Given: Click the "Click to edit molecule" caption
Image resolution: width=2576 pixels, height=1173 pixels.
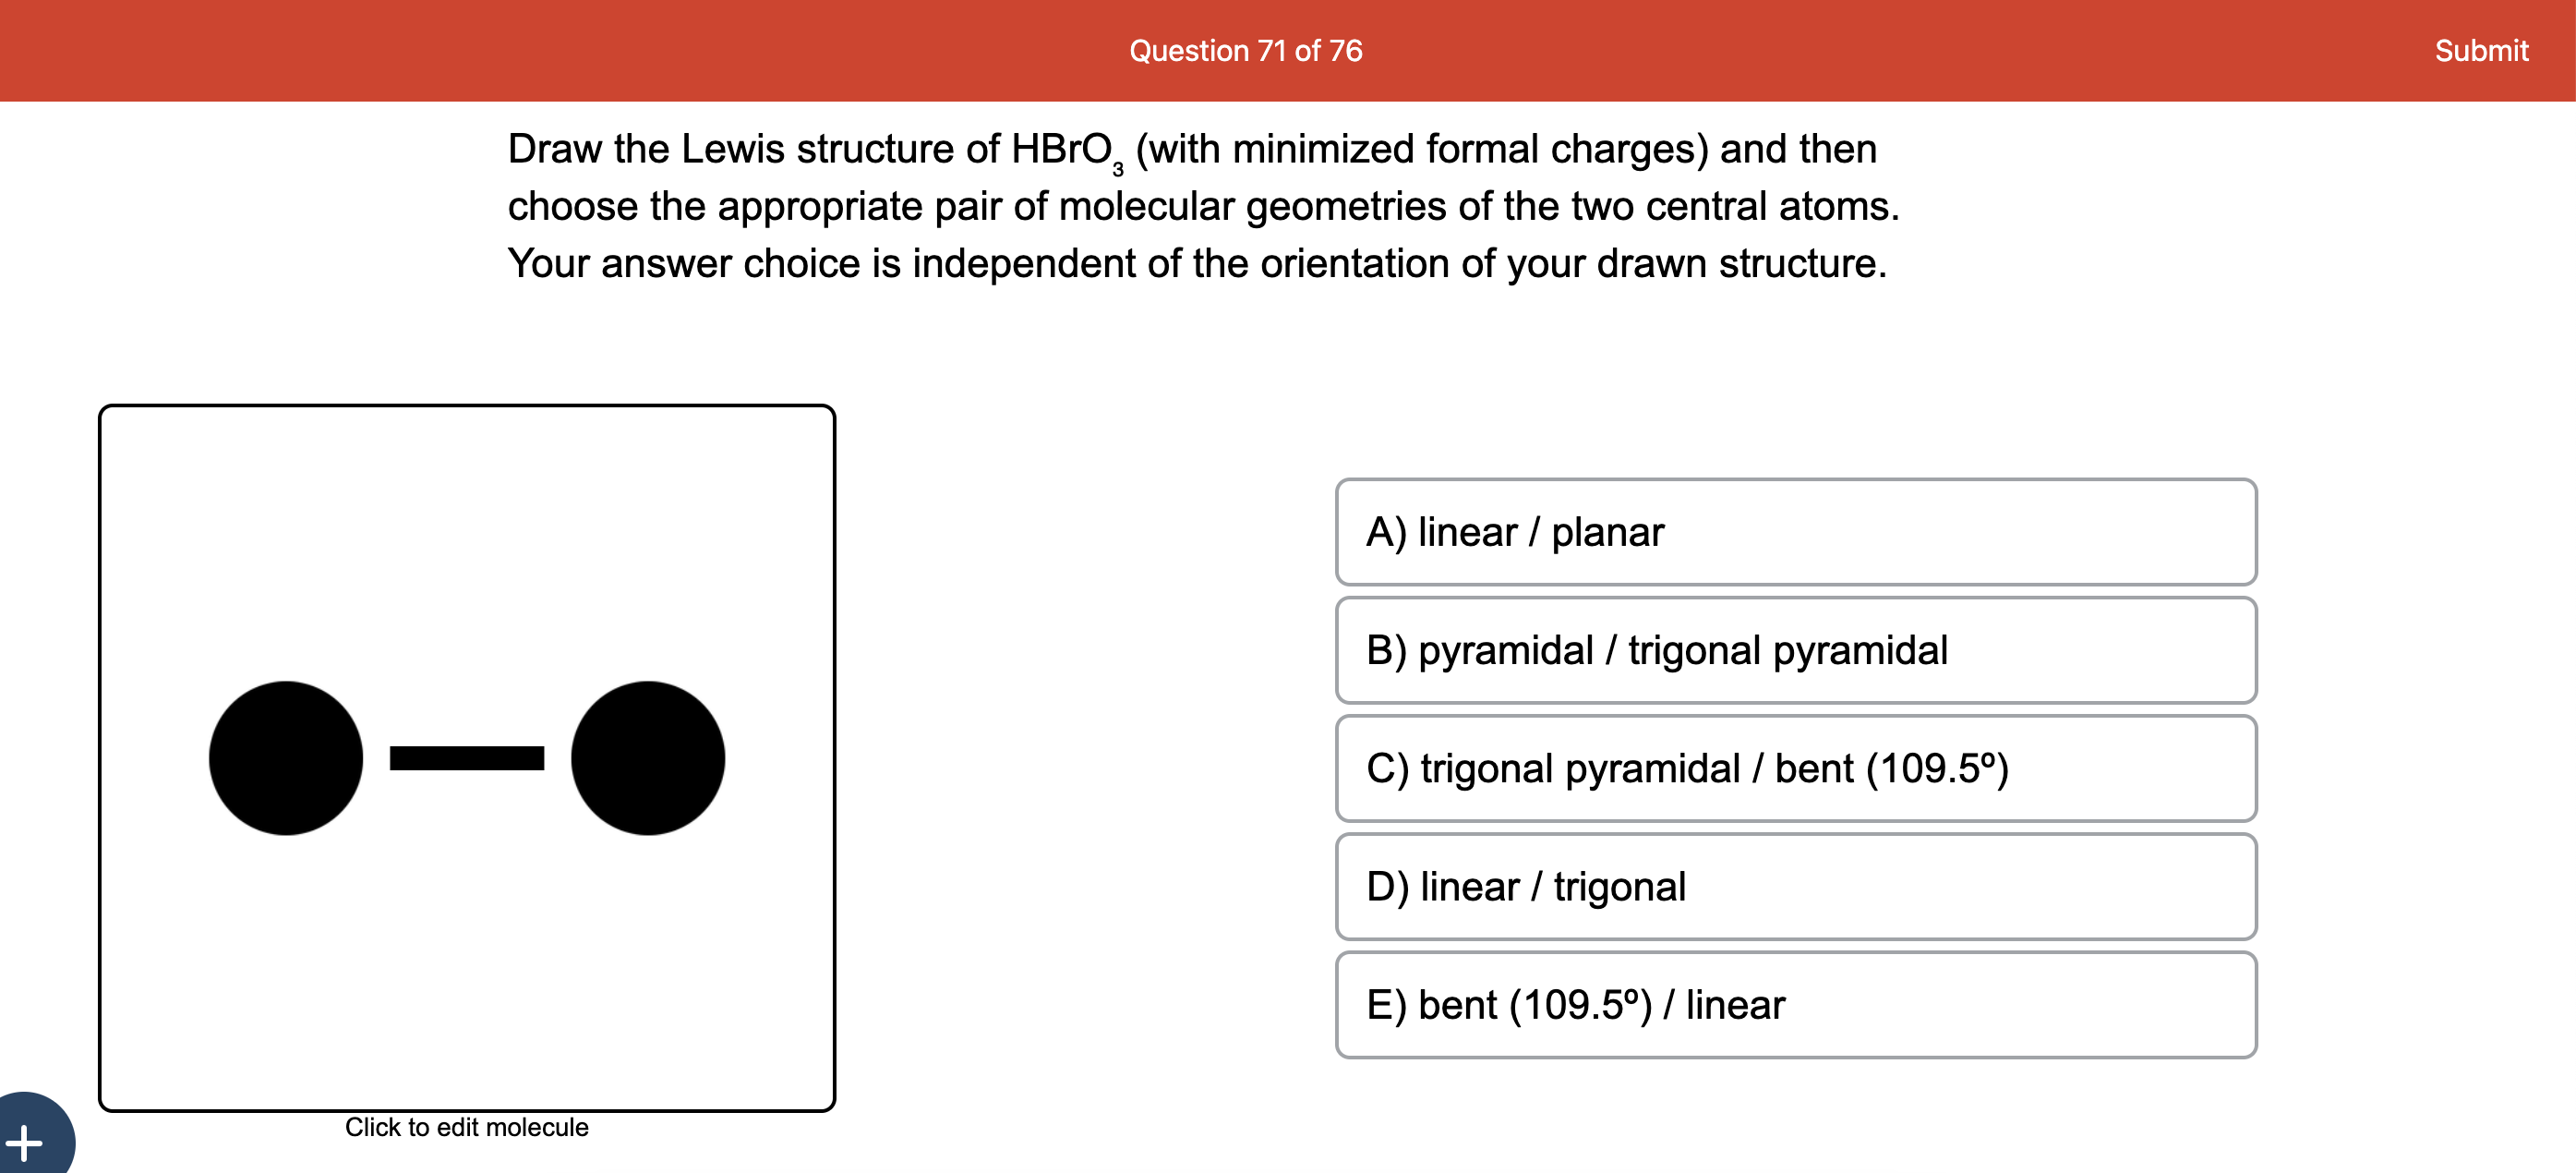Looking at the screenshot, I should click(x=466, y=1127).
